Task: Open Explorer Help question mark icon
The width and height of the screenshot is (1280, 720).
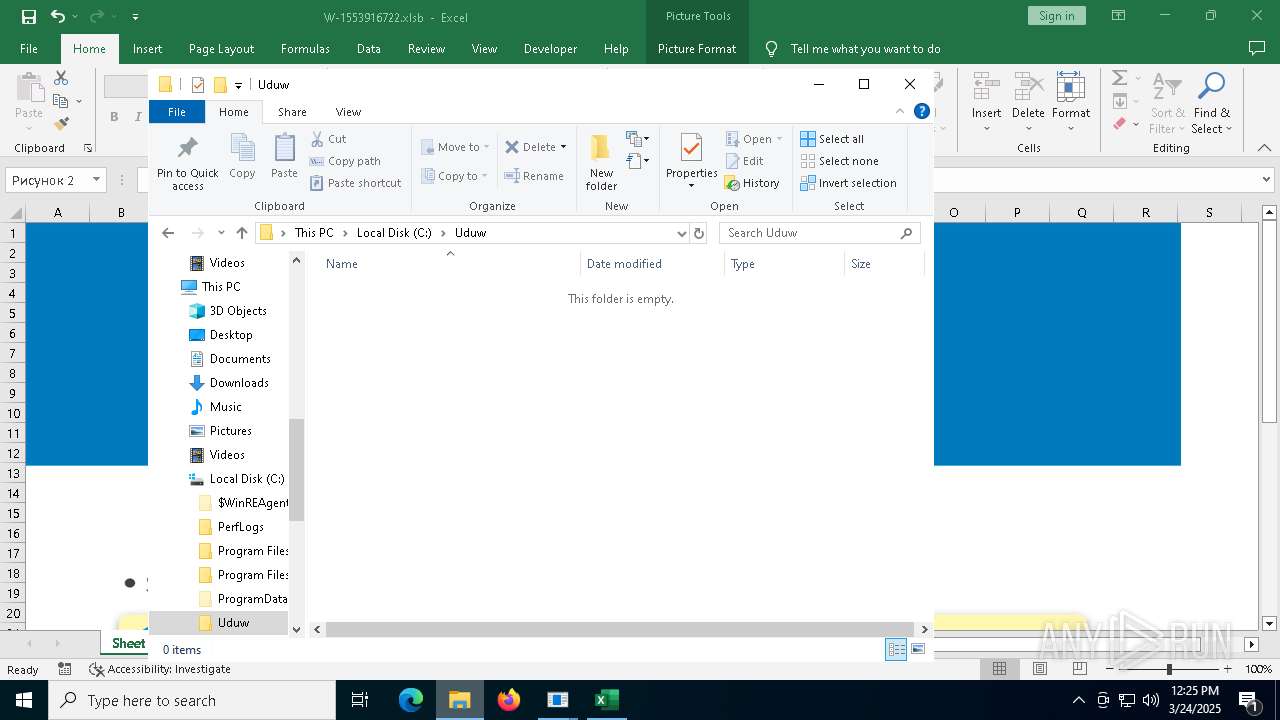Action: coord(922,111)
